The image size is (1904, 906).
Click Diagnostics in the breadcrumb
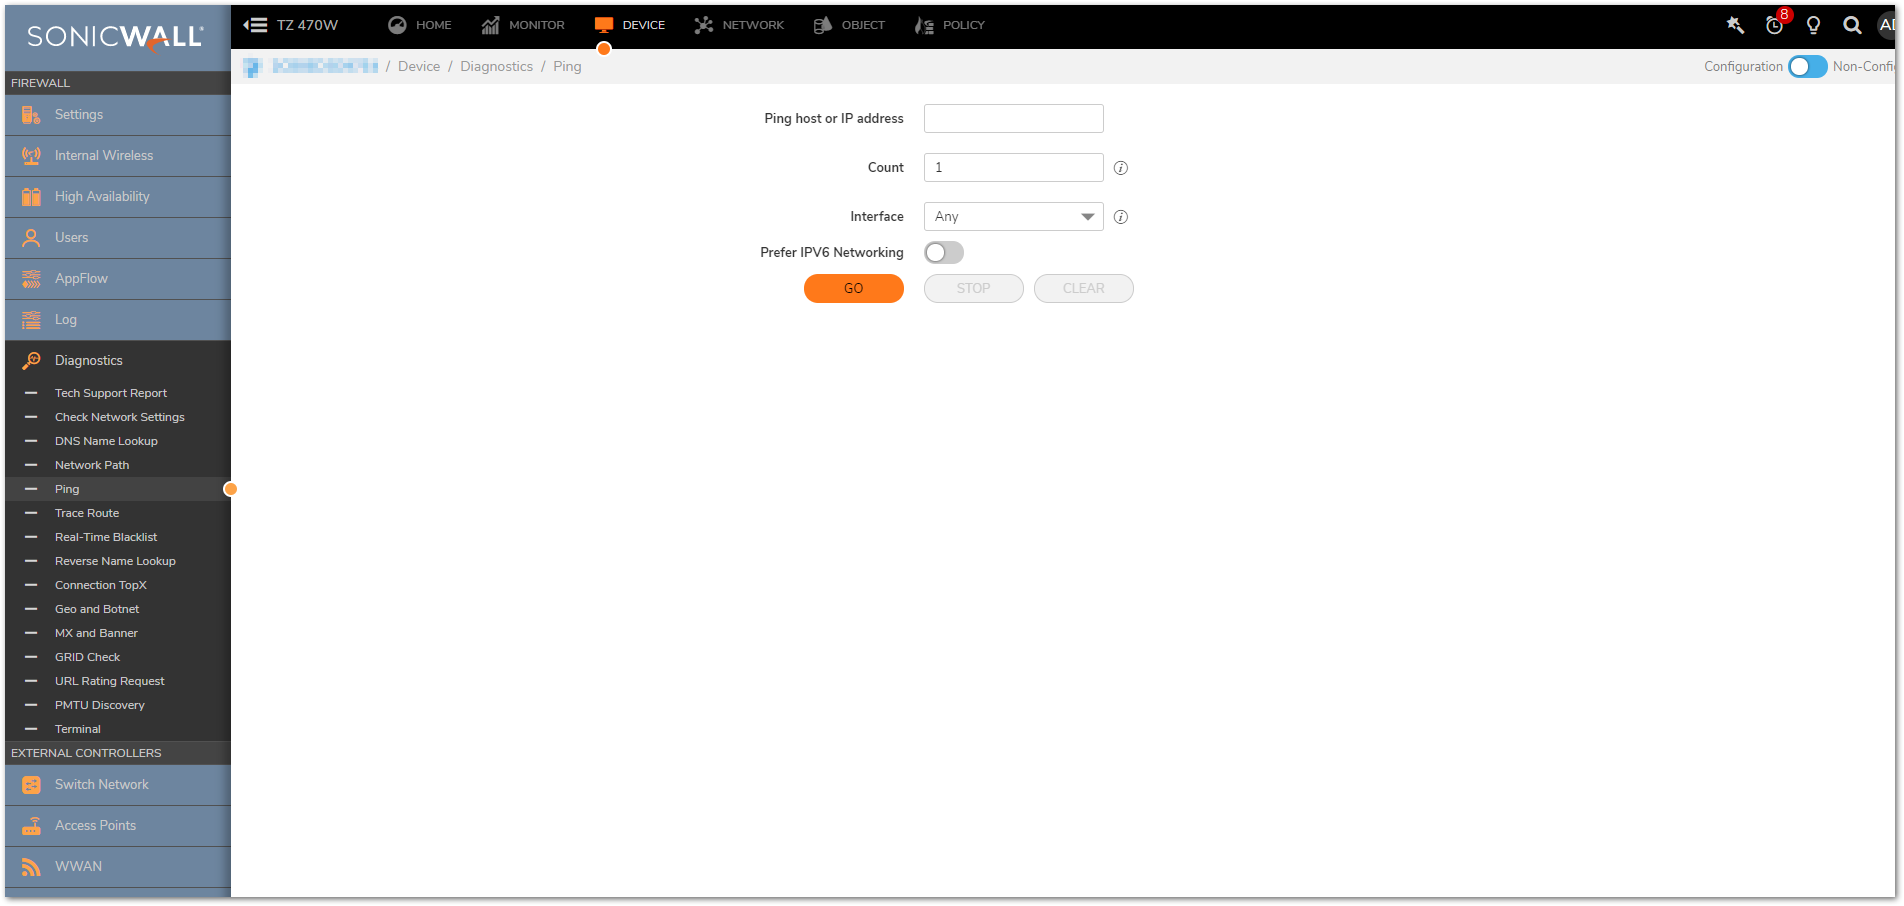pos(497,67)
